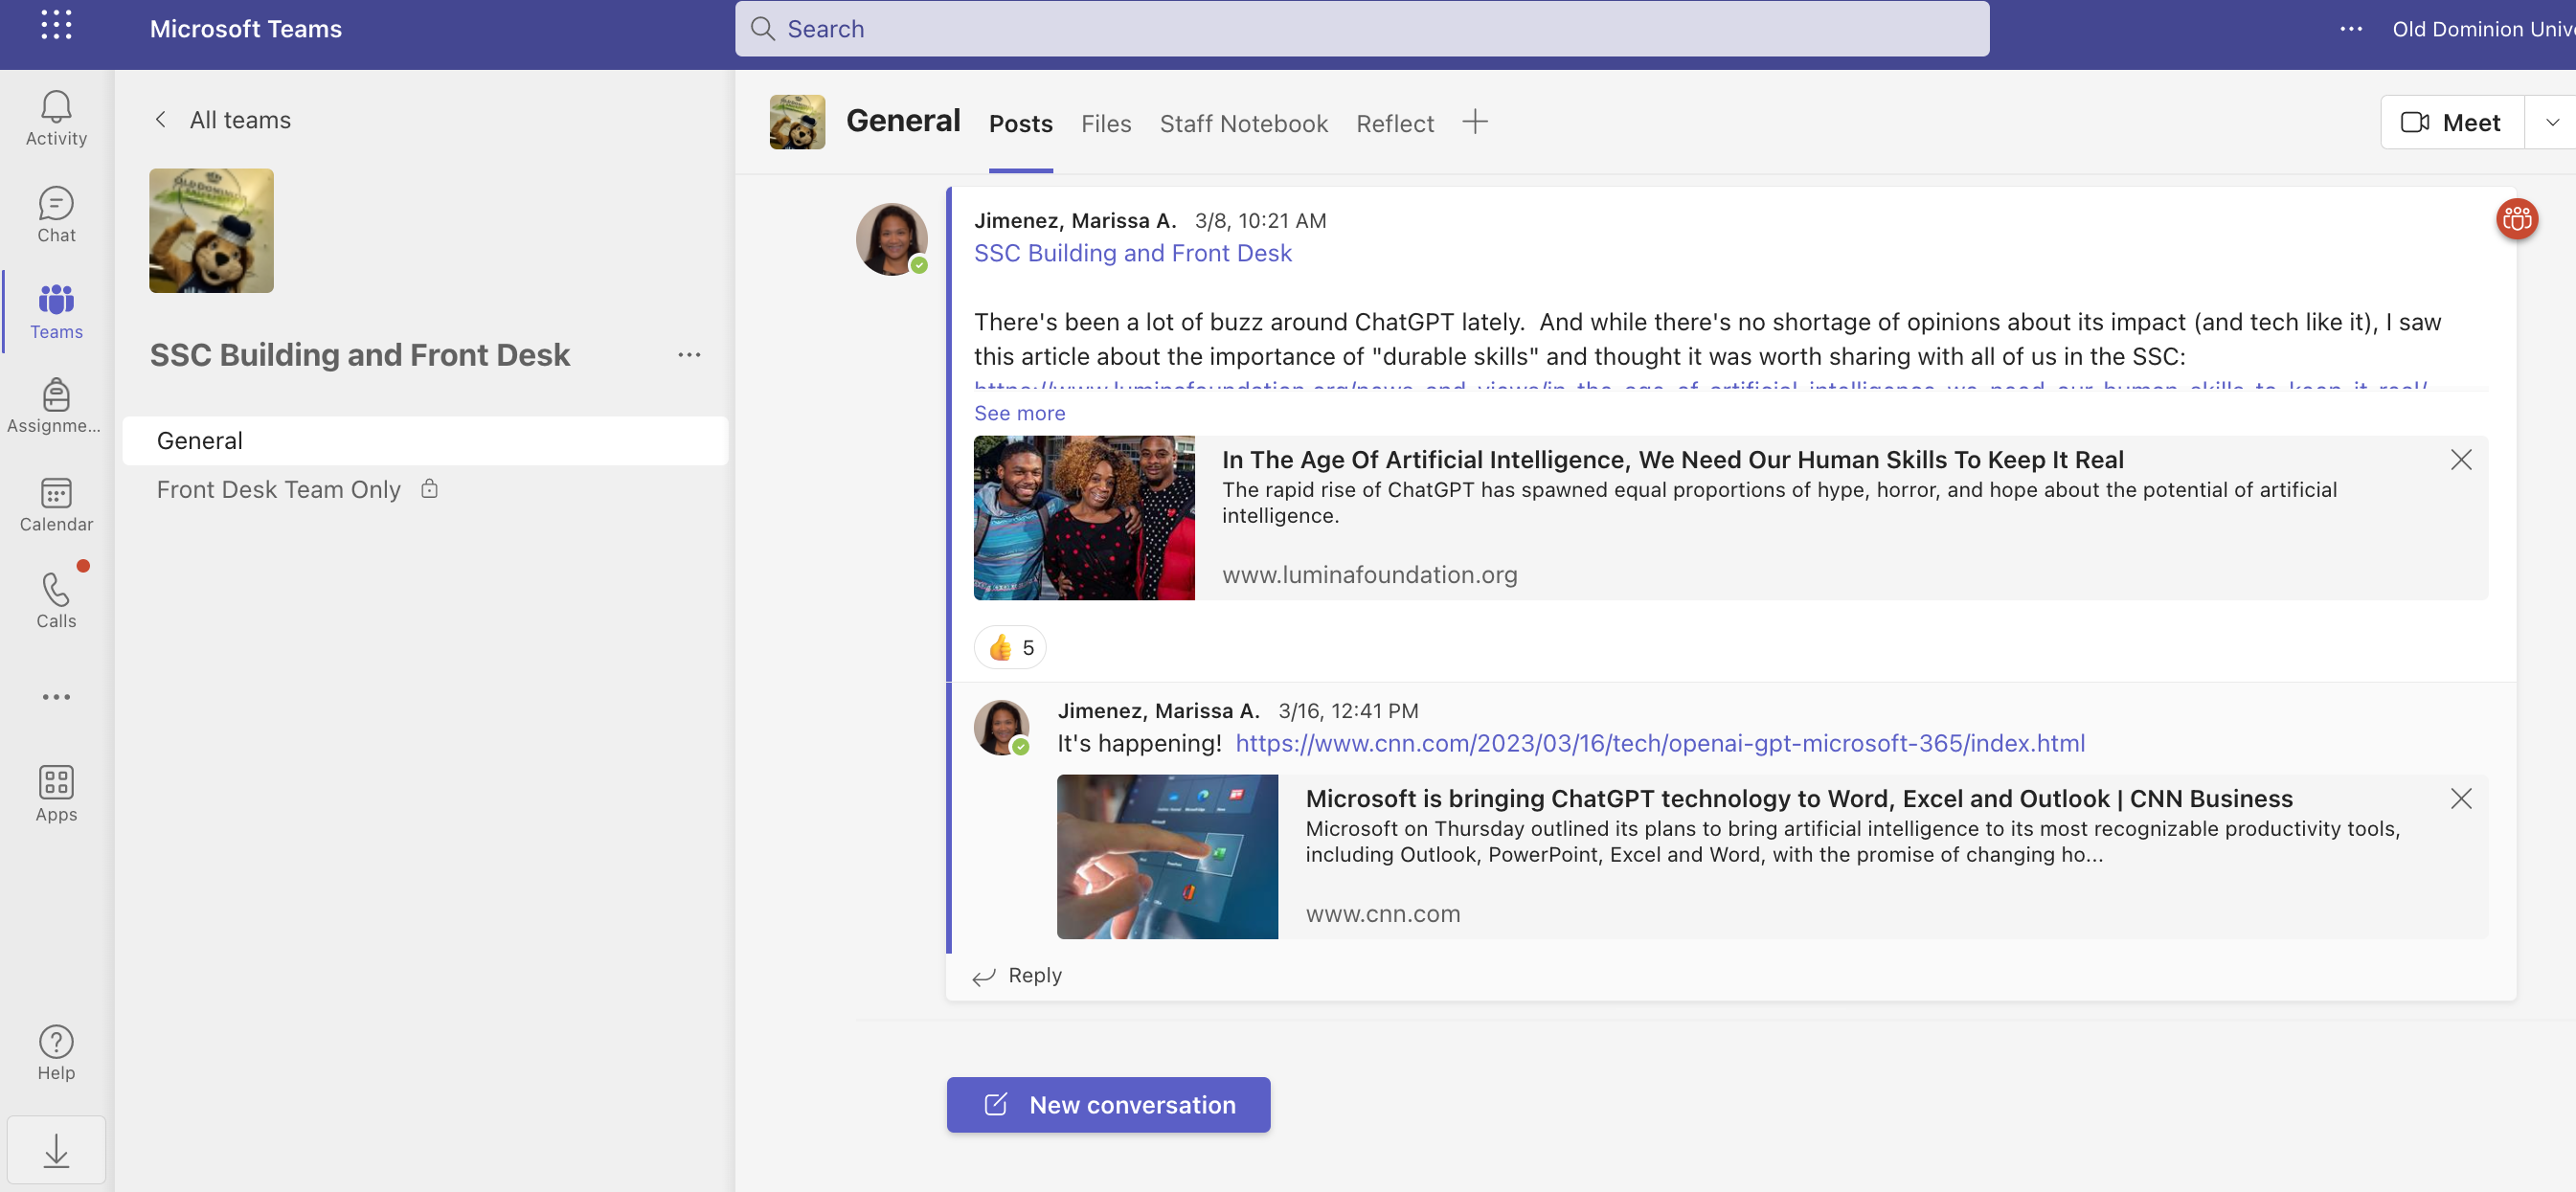Click the SSC team mascot picture
The height and width of the screenshot is (1192, 2576).
211,231
